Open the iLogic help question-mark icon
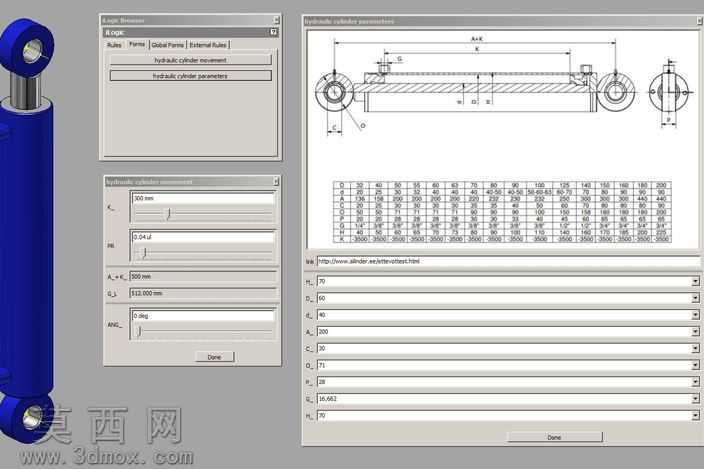Image resolution: width=704 pixels, height=469 pixels. pos(273,32)
